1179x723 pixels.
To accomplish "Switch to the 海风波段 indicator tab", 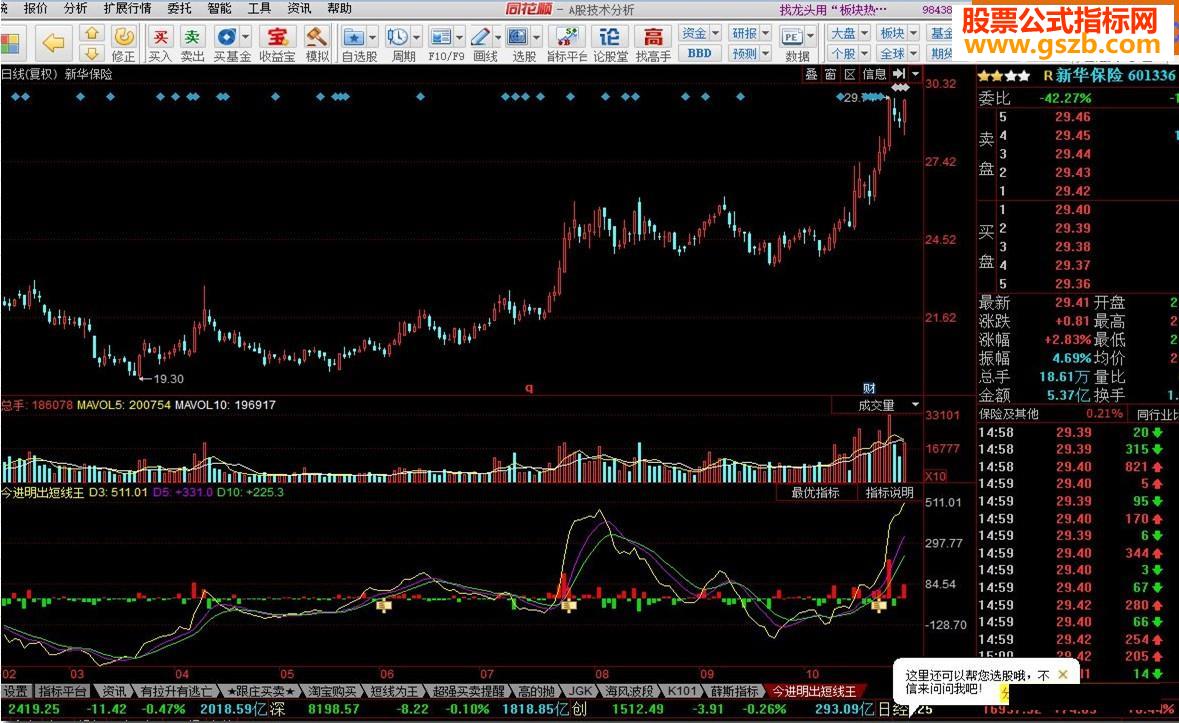I will point(627,691).
